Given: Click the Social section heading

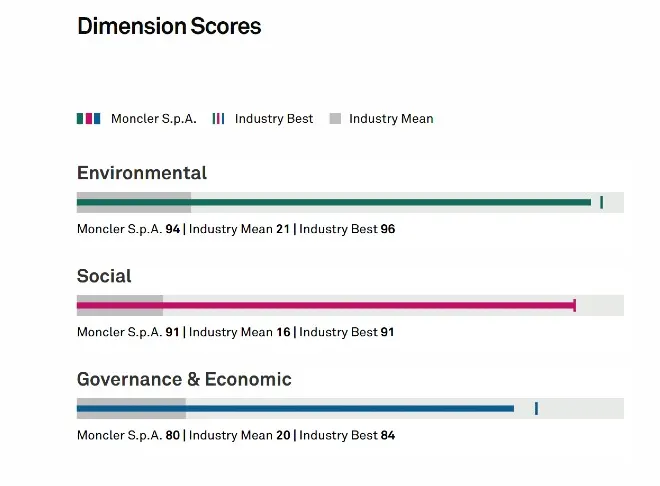Looking at the screenshot, I should click(x=104, y=276).
